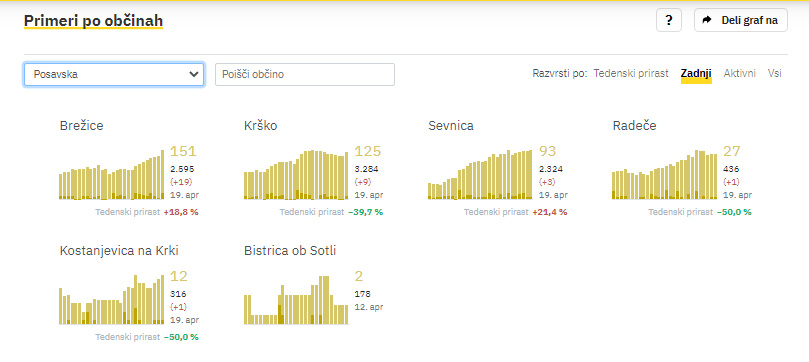The height and width of the screenshot is (362, 809).
Task: Click the share arrow icon on Deli graf na
Action: pos(707,20)
